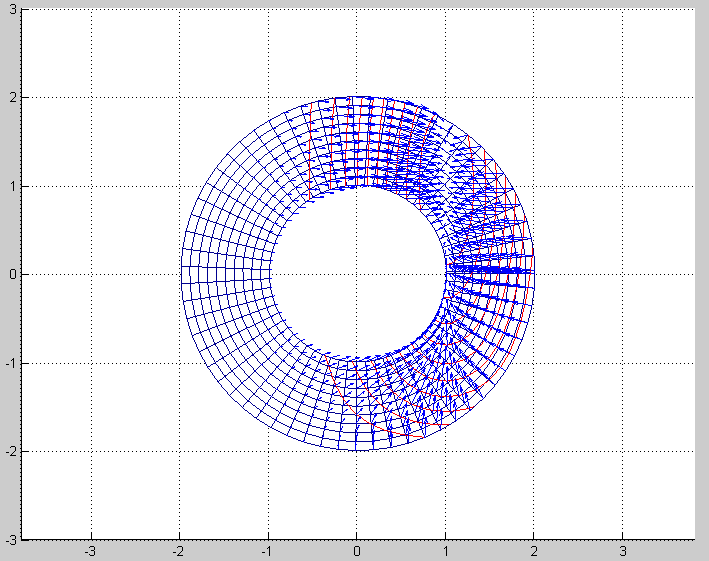Click the x-axis tick label 2

tap(534, 551)
